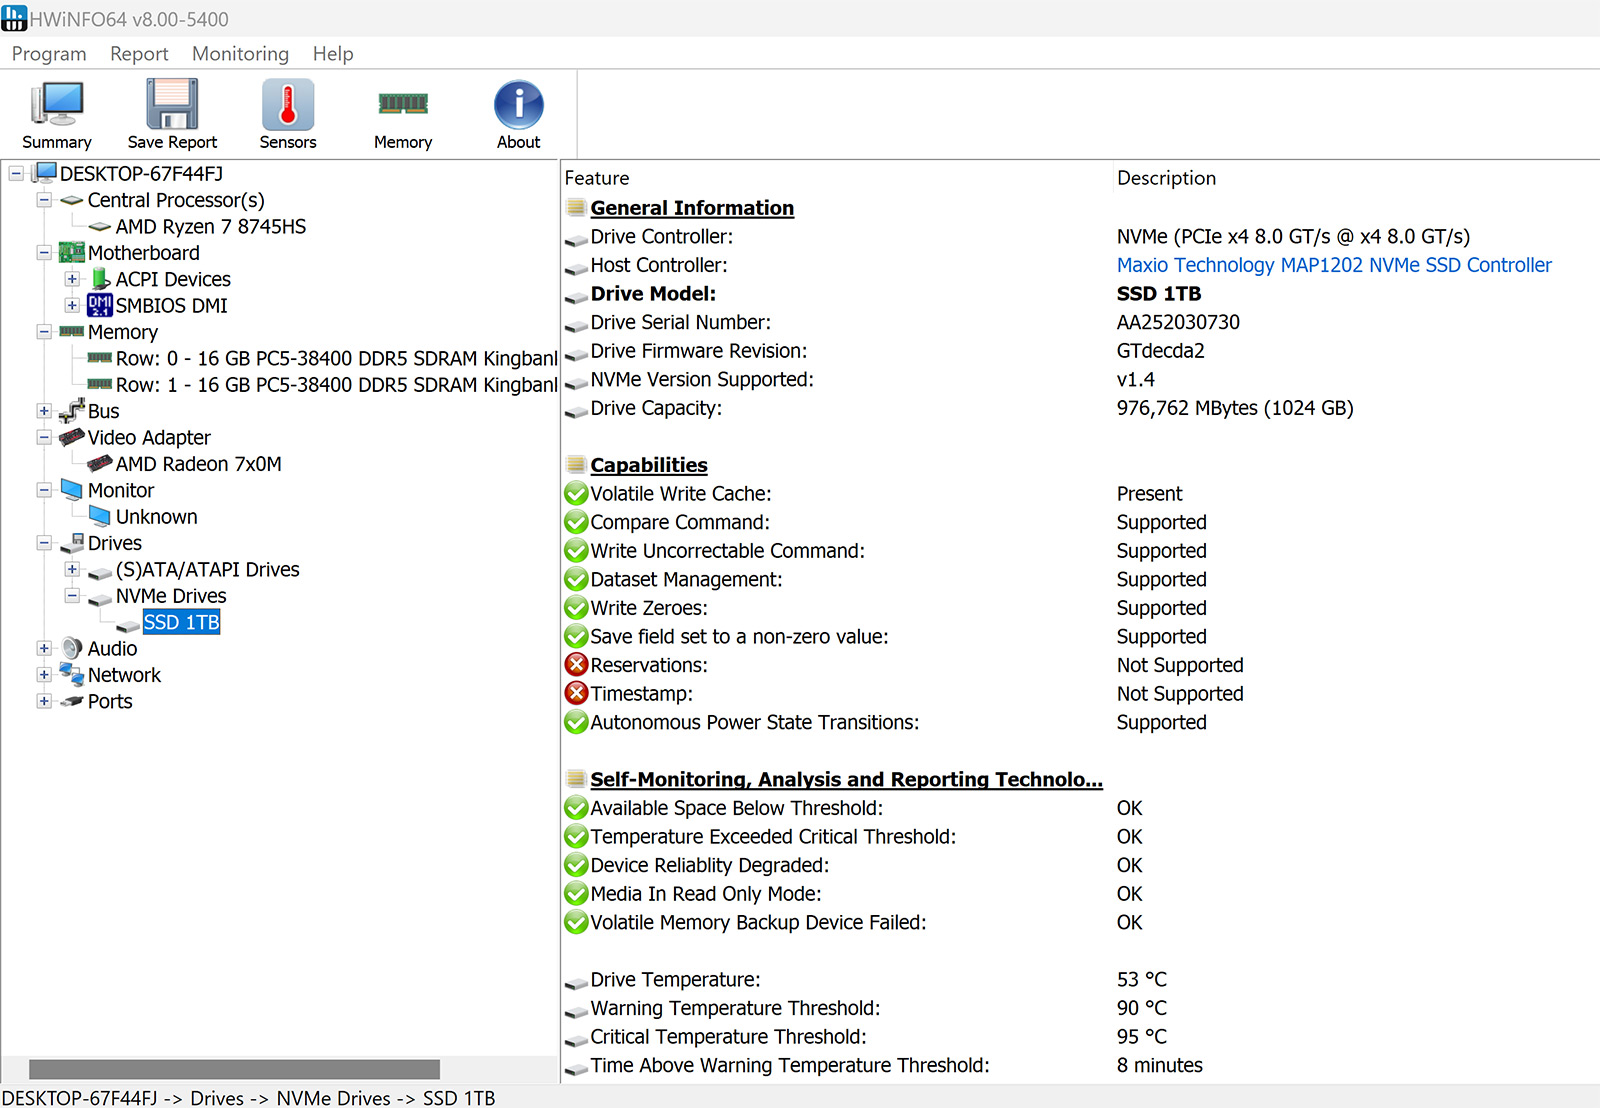Image resolution: width=1600 pixels, height=1108 pixels.
Task: Expand the Audio tree node
Action: (x=44, y=648)
